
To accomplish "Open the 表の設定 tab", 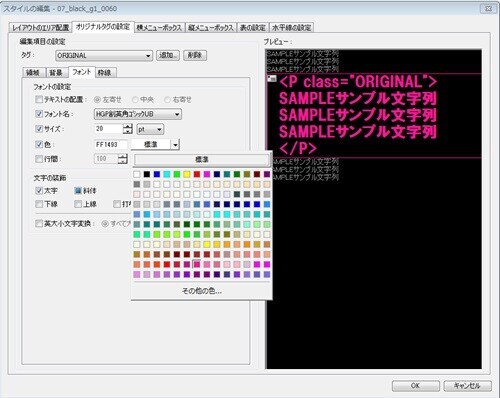I will pos(253,27).
